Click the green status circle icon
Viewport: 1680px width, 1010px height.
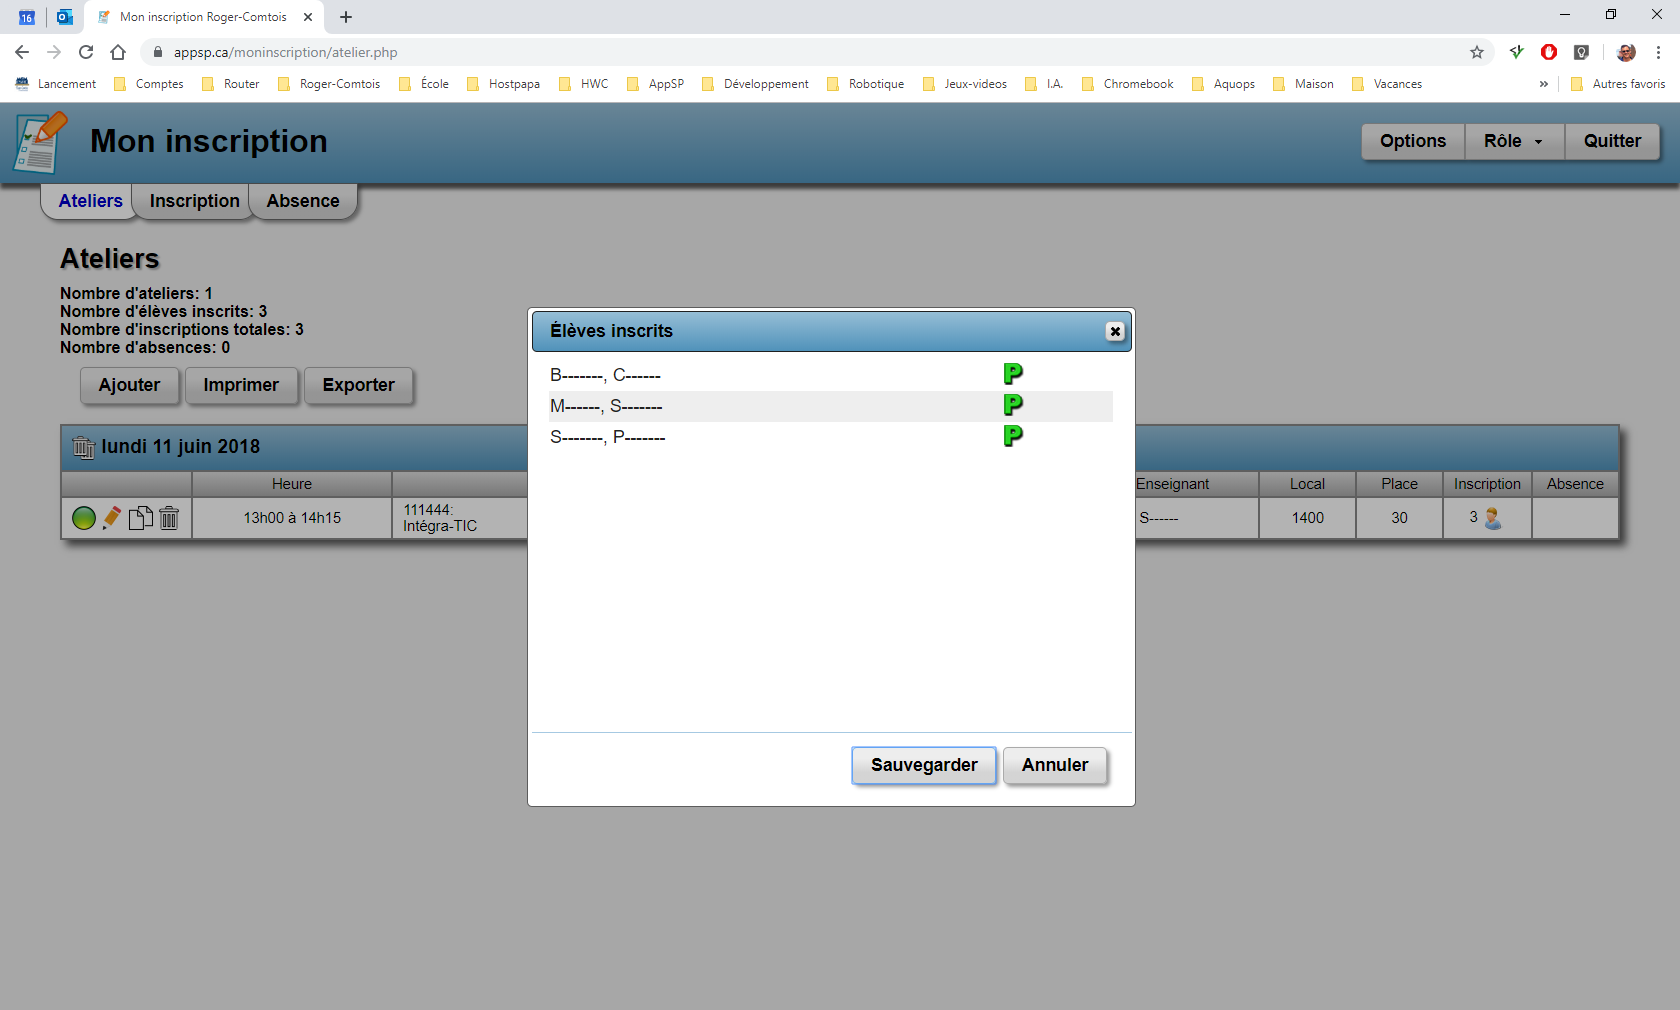click(x=84, y=518)
